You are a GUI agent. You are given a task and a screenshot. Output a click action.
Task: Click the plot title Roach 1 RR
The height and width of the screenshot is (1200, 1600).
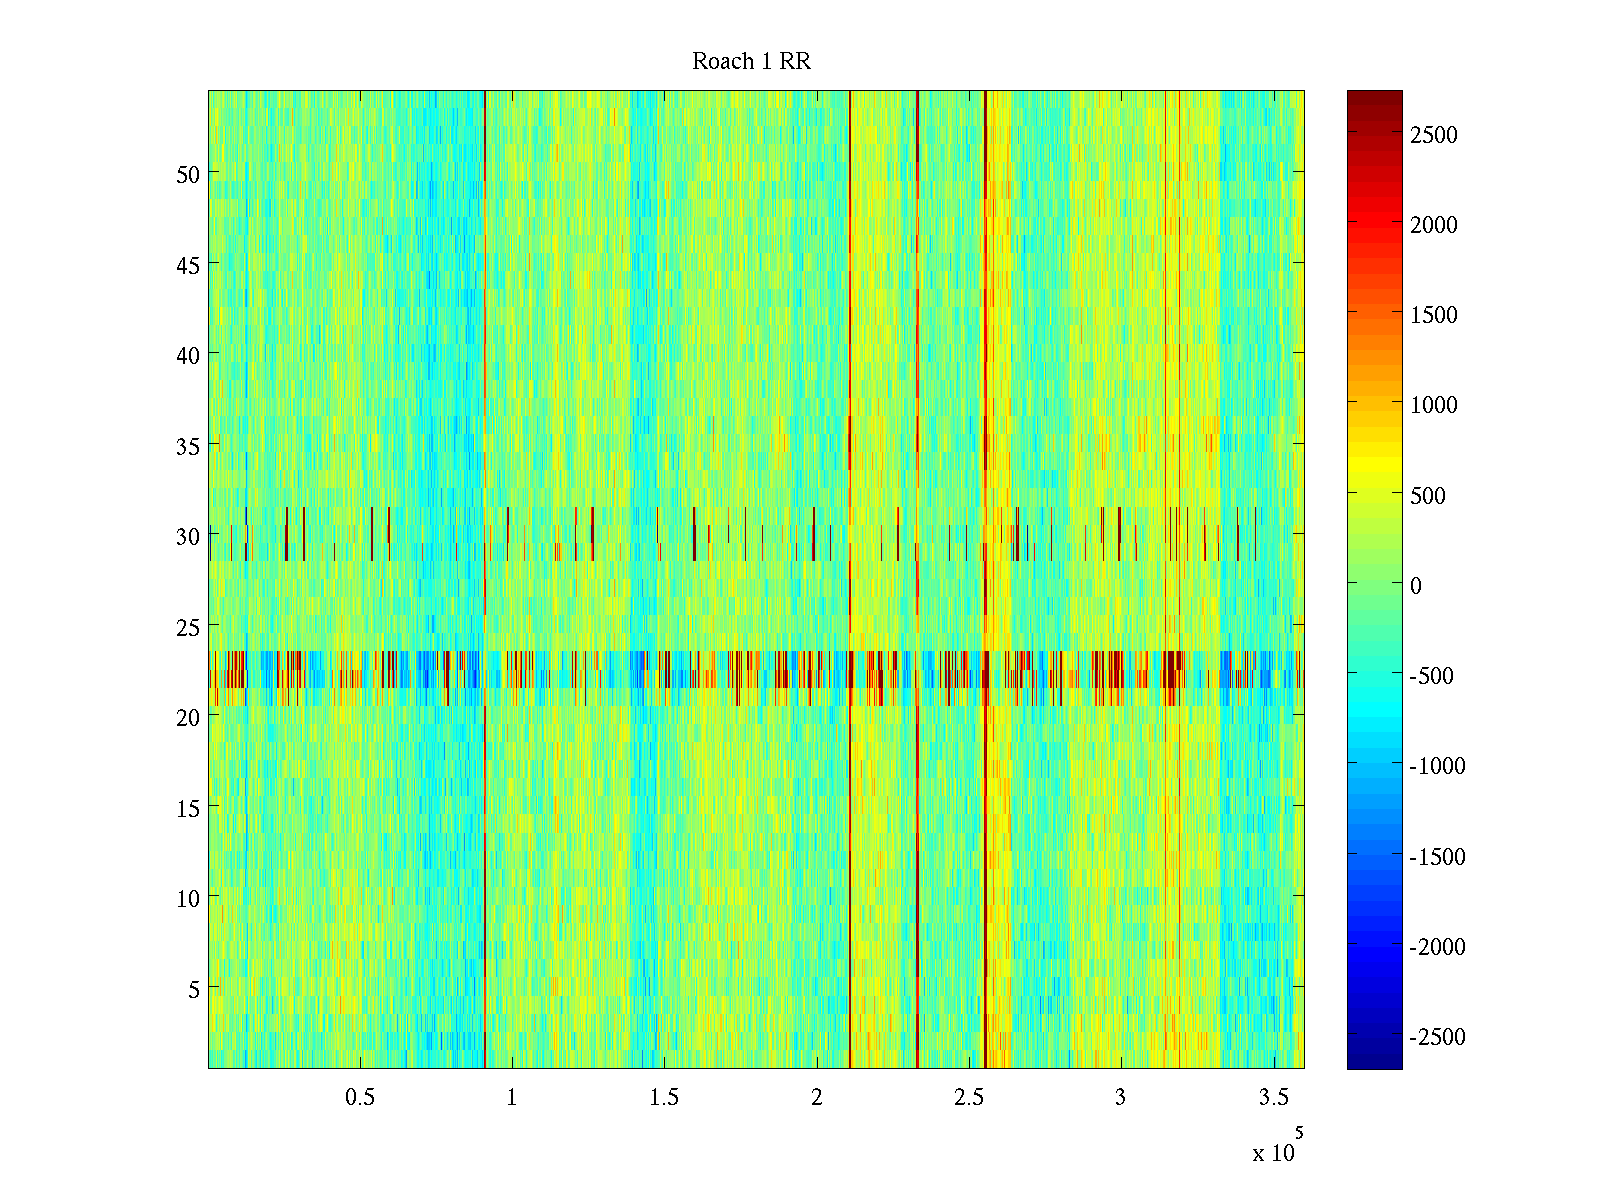tap(751, 62)
